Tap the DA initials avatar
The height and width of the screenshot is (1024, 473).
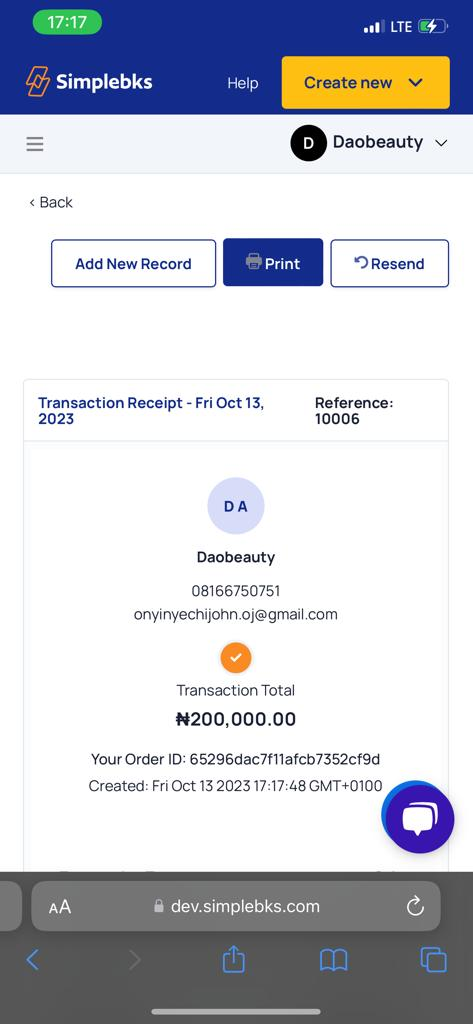click(236, 506)
